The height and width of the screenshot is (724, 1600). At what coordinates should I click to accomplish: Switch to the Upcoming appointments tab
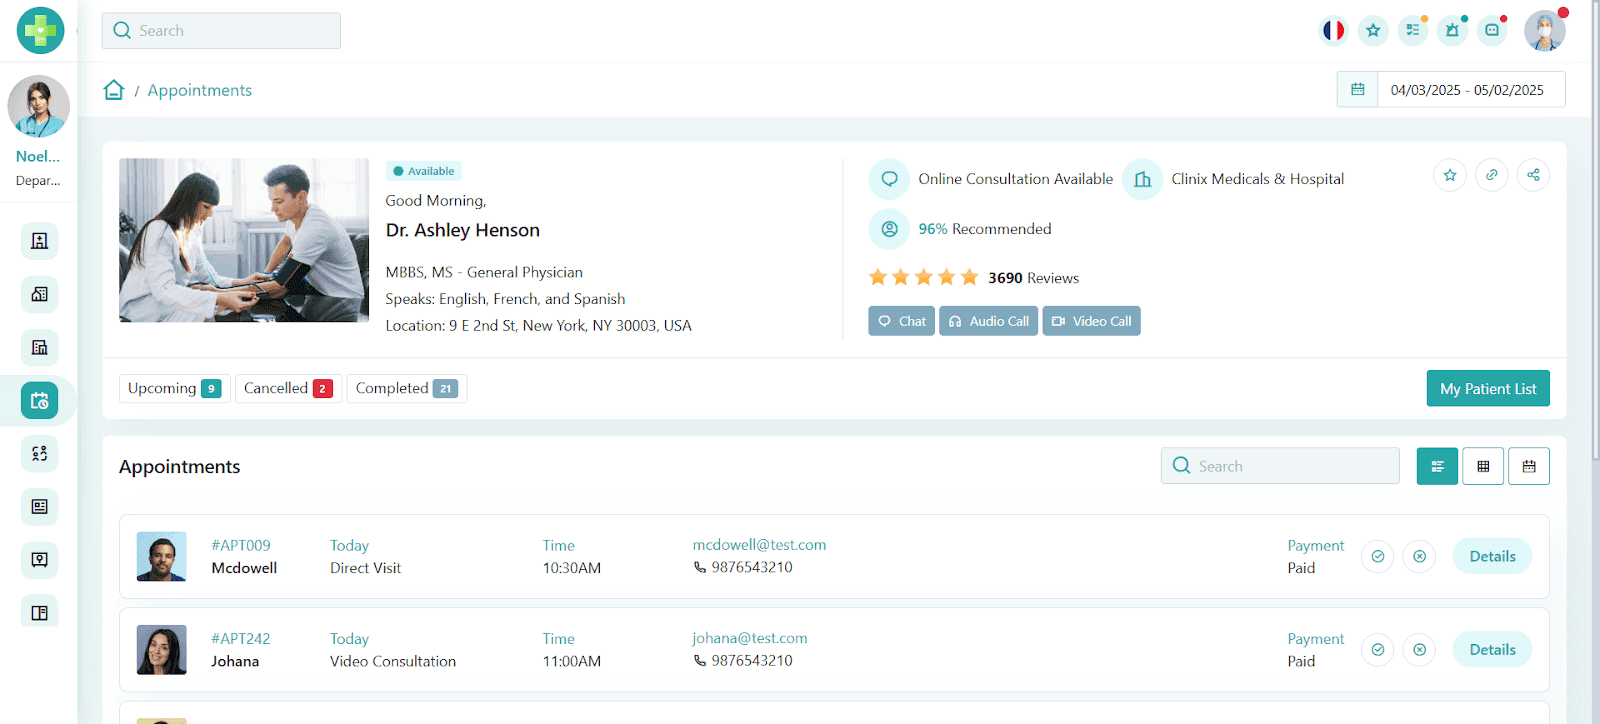[x=175, y=388]
